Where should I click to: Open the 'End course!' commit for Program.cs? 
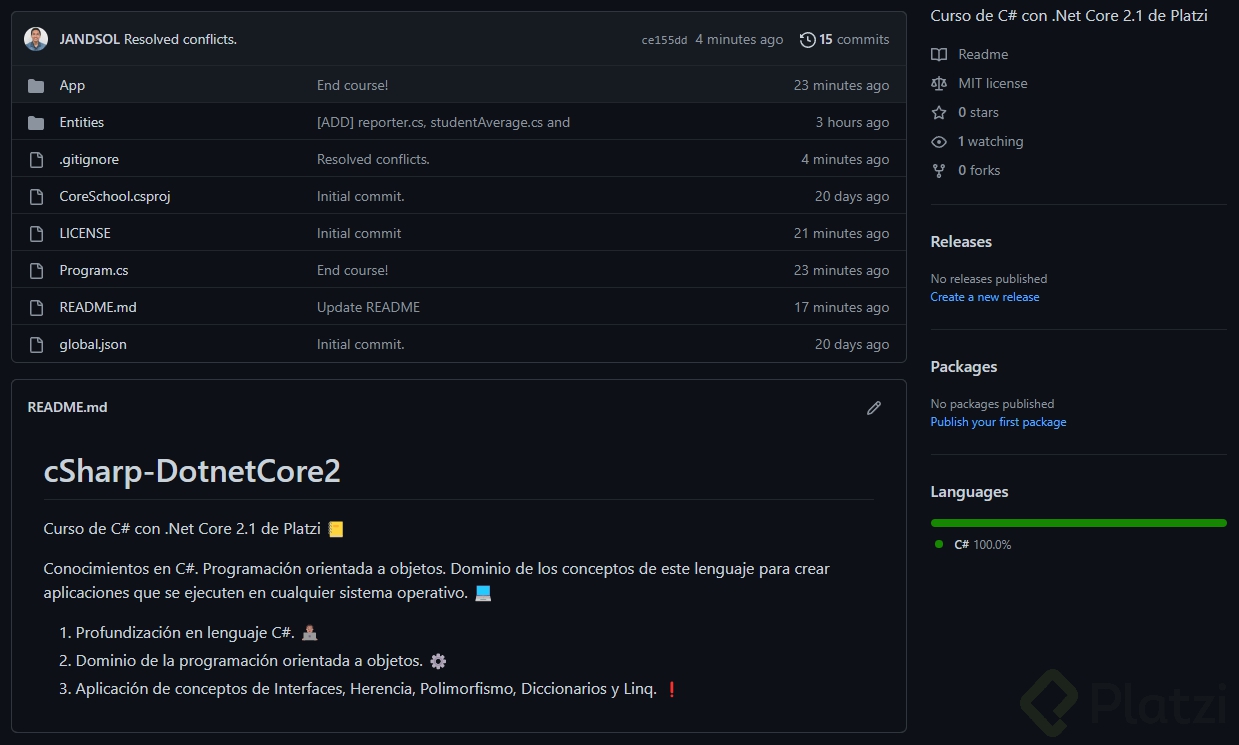coord(352,271)
